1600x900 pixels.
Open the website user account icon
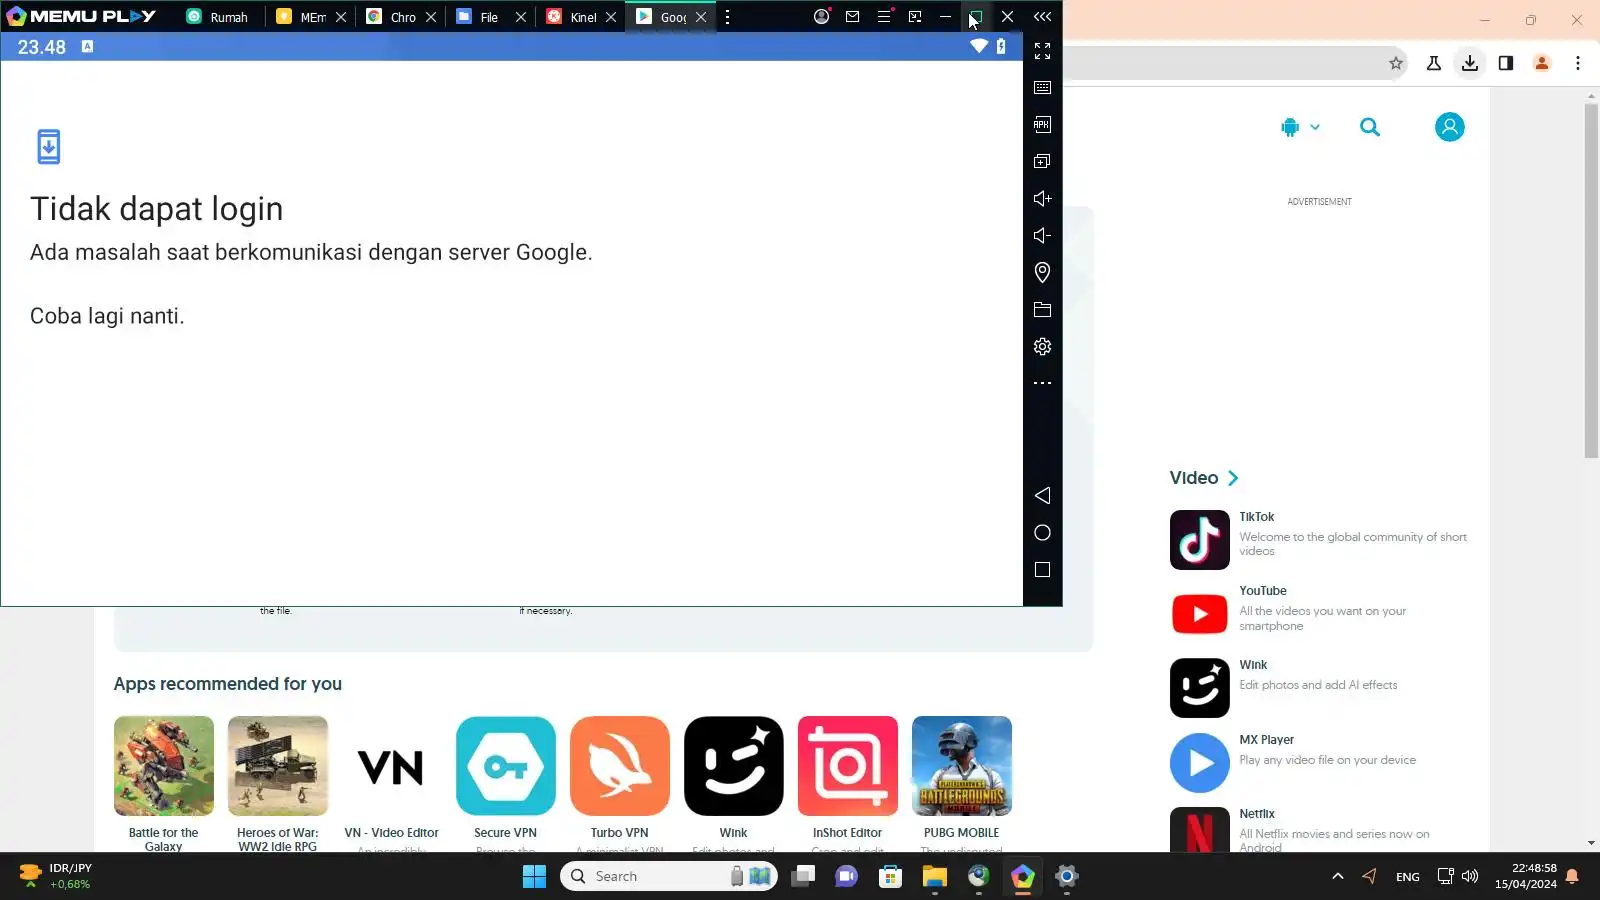(1449, 127)
